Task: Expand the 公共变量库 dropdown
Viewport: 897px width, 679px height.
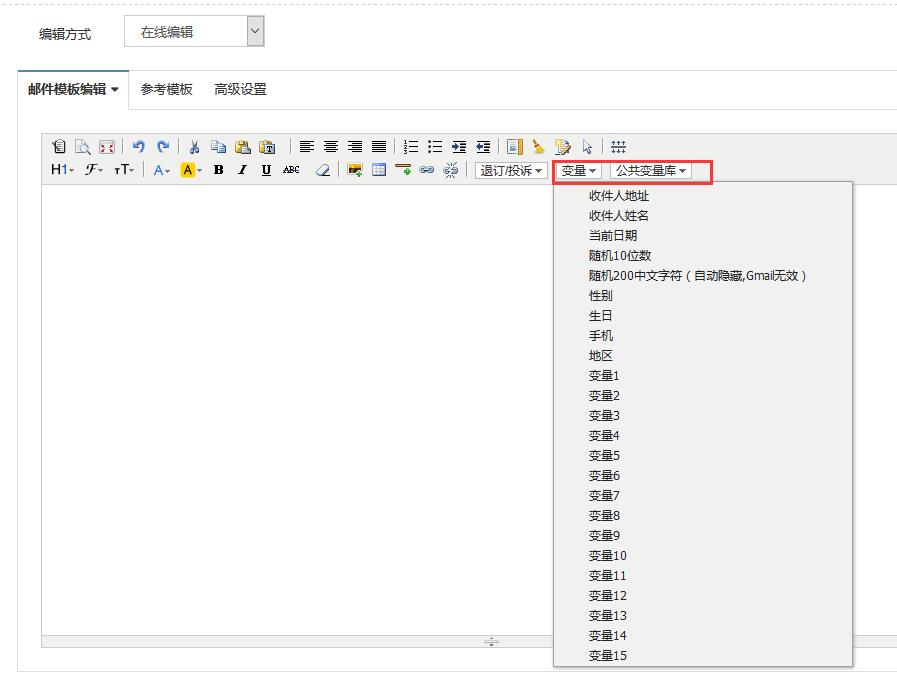Action: tap(650, 170)
